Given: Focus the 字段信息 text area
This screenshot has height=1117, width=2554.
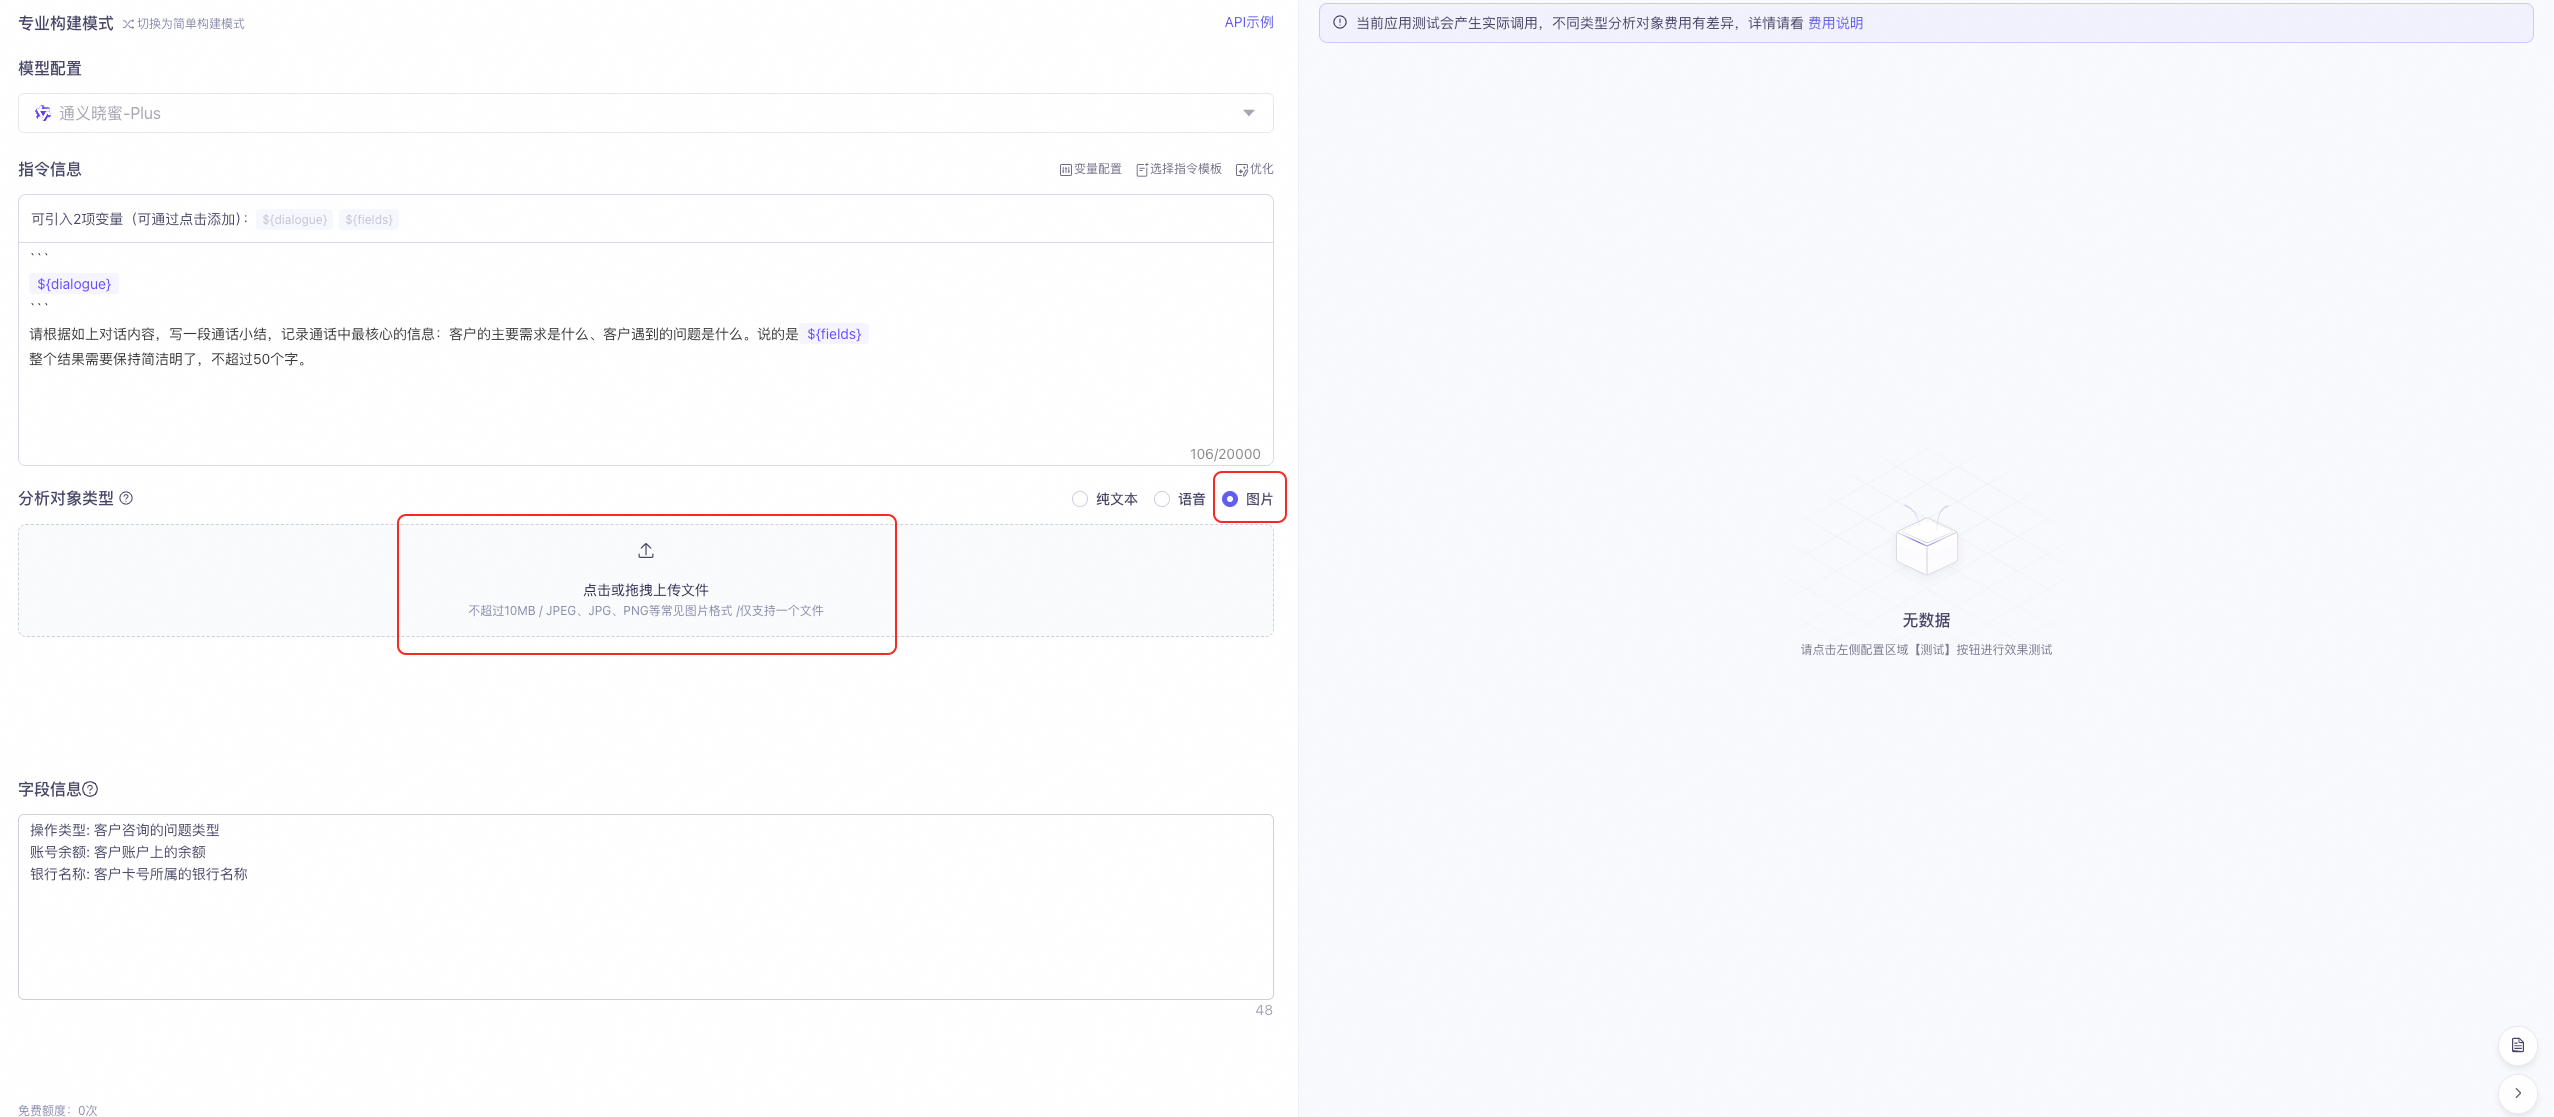Looking at the screenshot, I should click(646, 907).
